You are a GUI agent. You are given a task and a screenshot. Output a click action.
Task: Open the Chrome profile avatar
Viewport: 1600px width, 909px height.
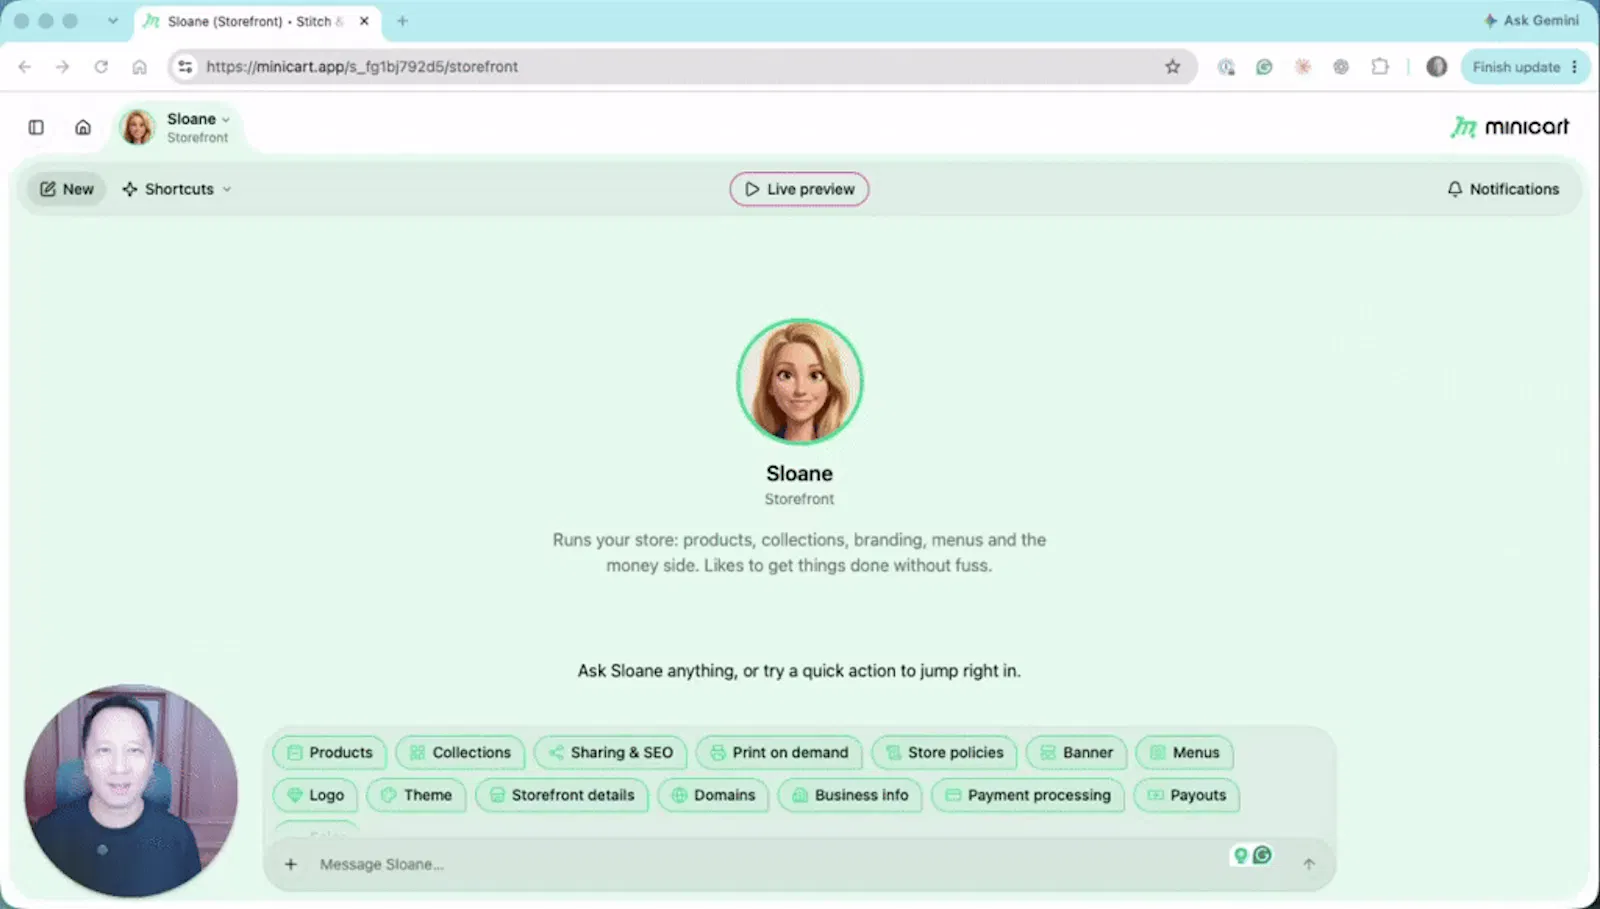coord(1437,67)
